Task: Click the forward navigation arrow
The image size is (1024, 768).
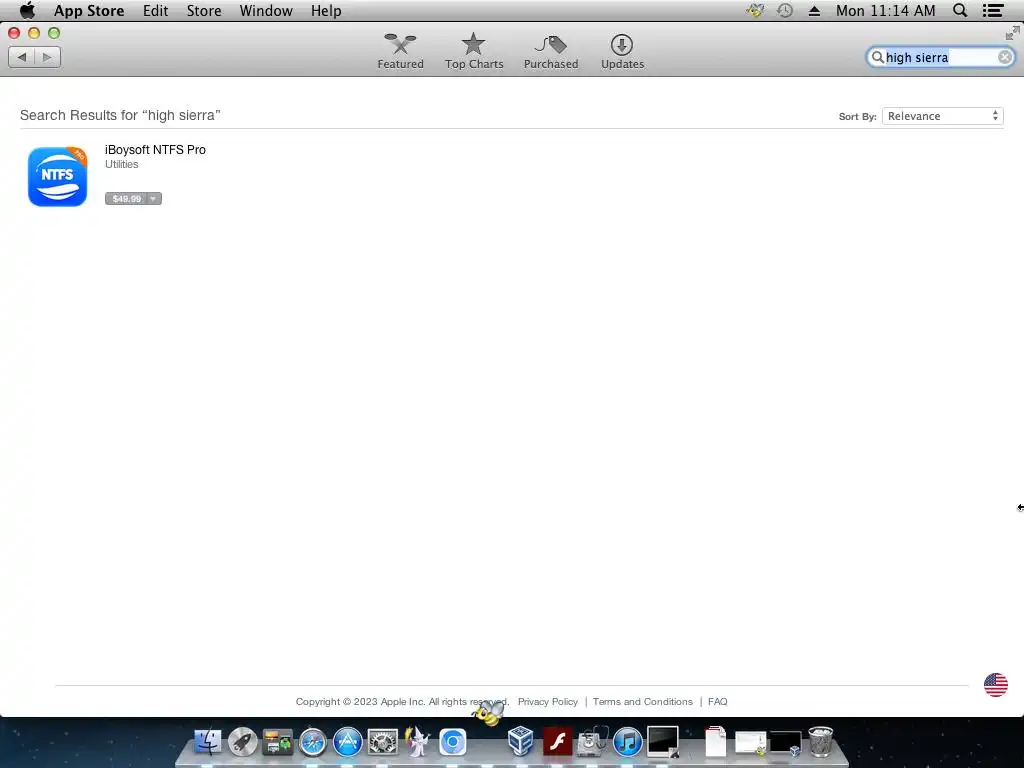Action: (x=48, y=57)
